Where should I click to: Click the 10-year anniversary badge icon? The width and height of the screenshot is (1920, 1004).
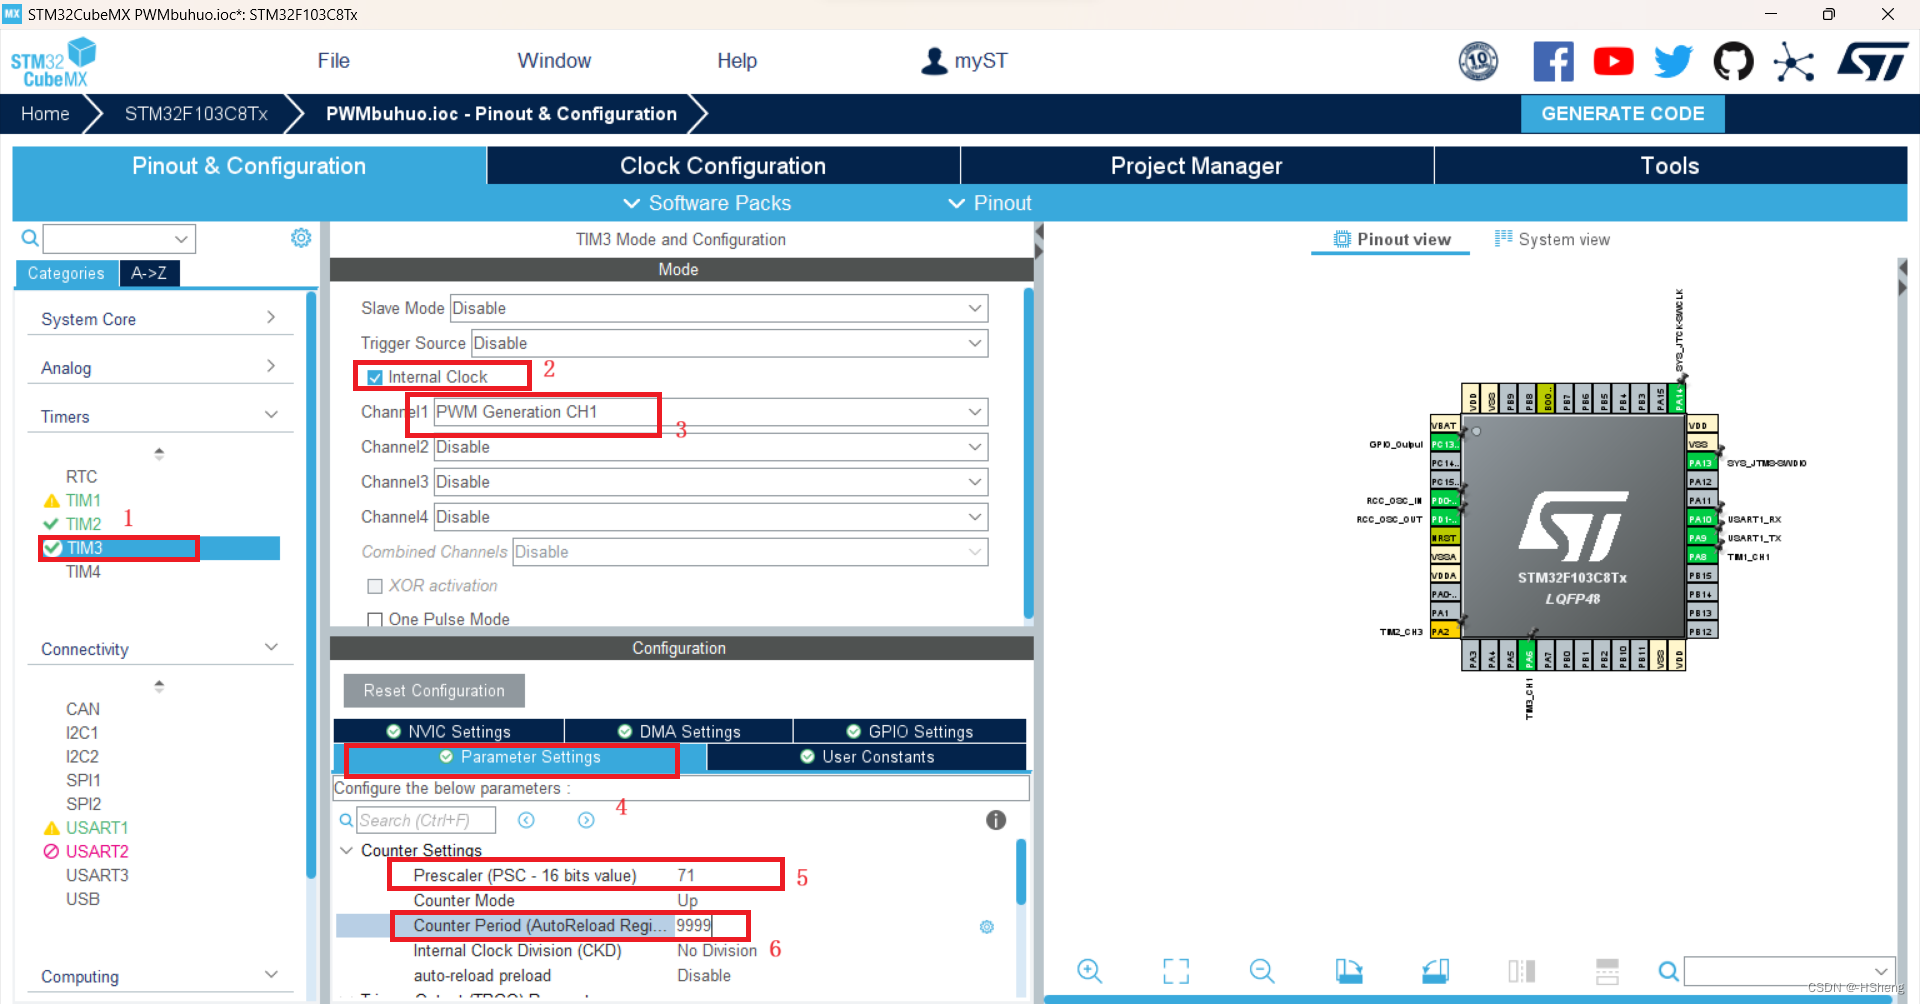(x=1478, y=62)
